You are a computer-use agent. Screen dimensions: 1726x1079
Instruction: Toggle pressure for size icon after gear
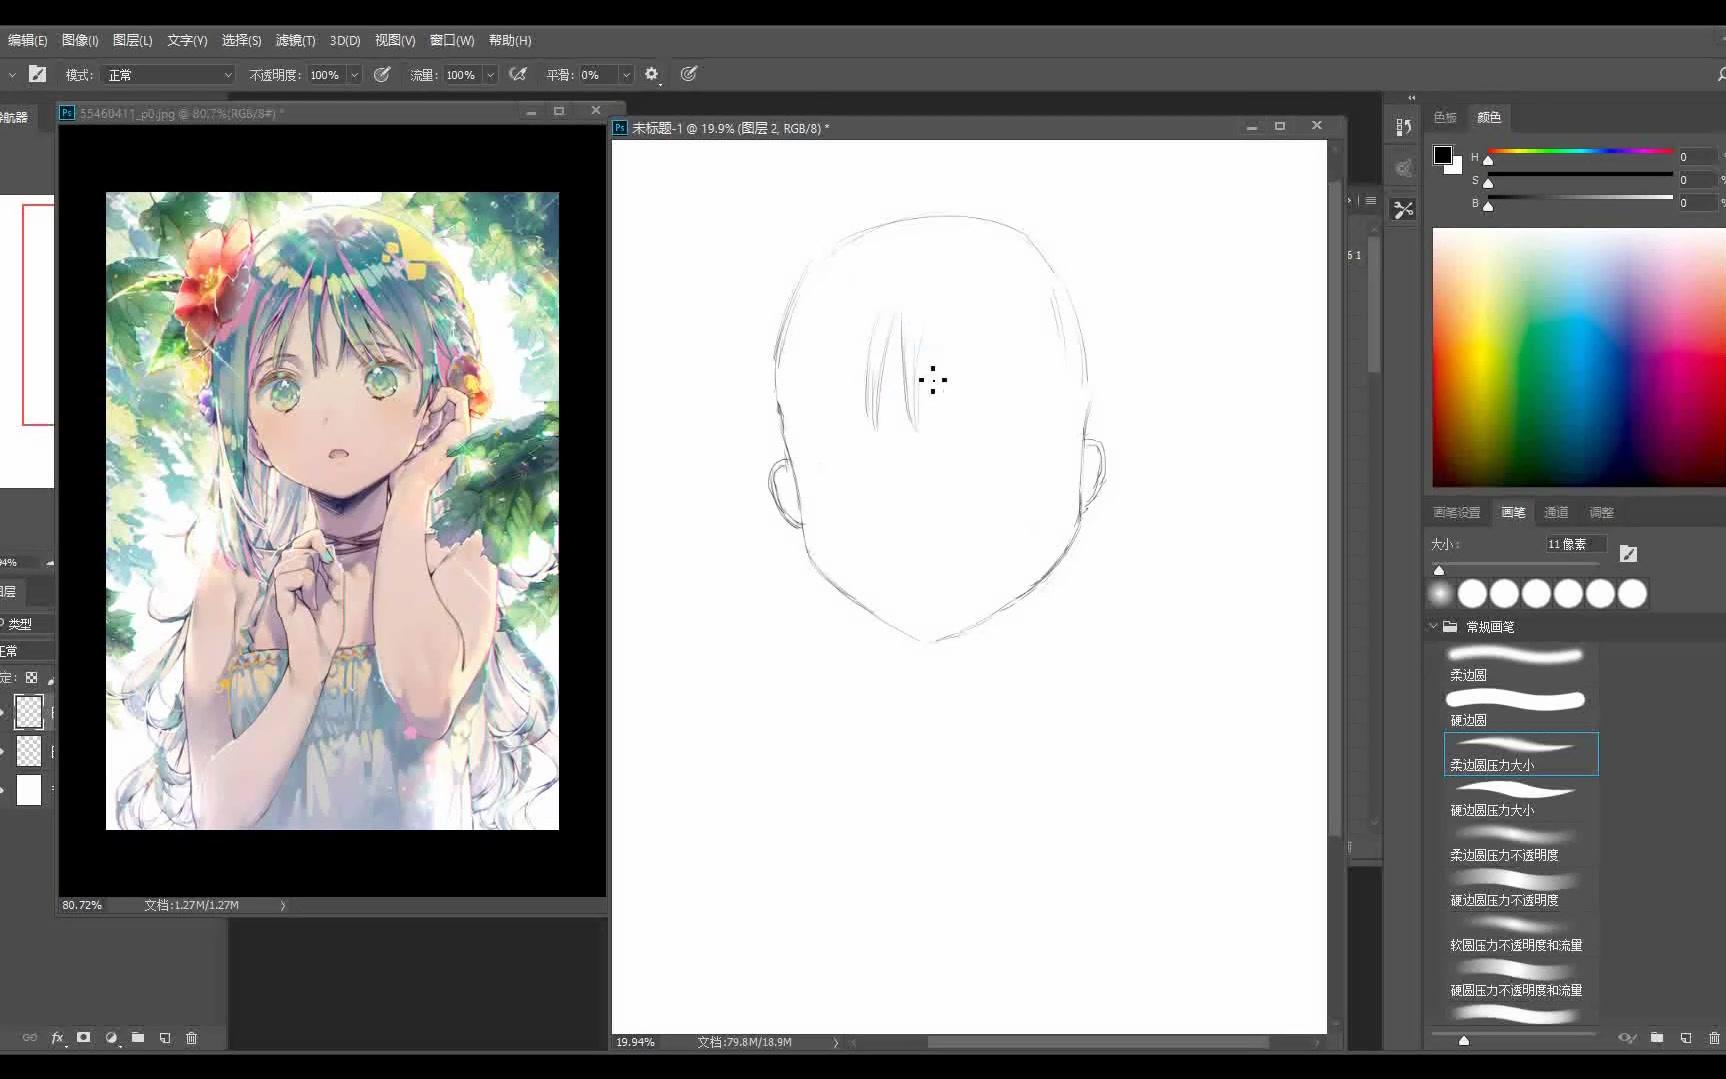(x=689, y=74)
